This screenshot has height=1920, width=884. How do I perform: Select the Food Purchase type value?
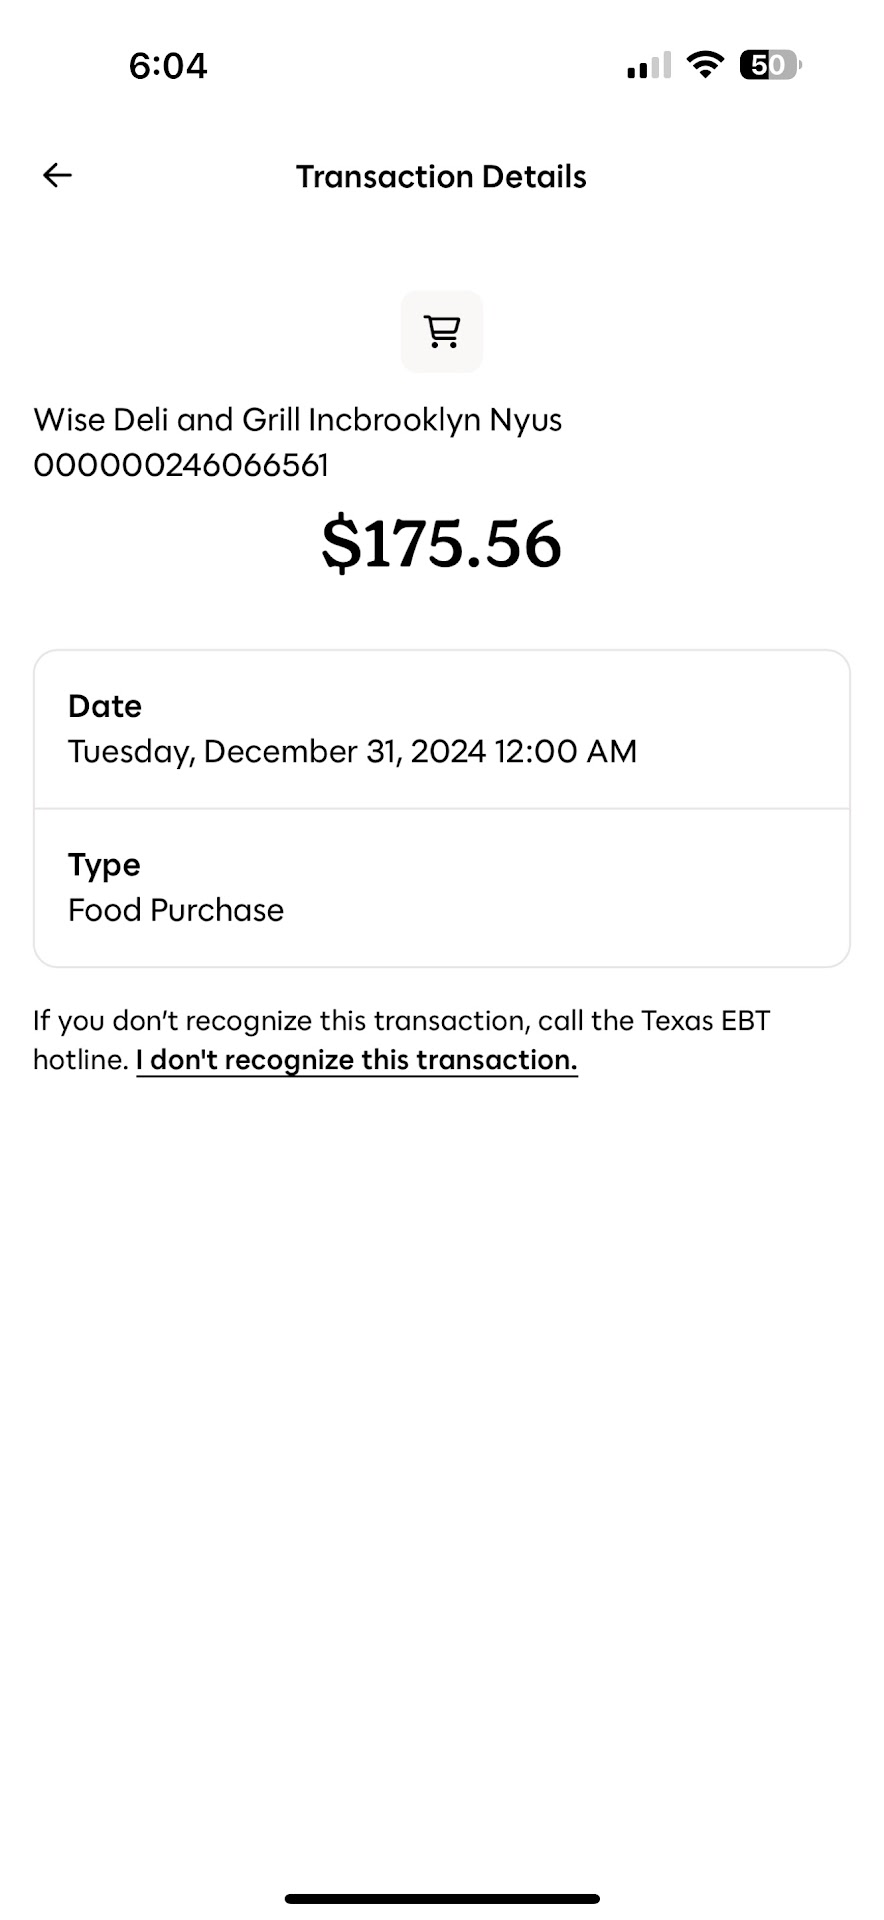pos(176,910)
